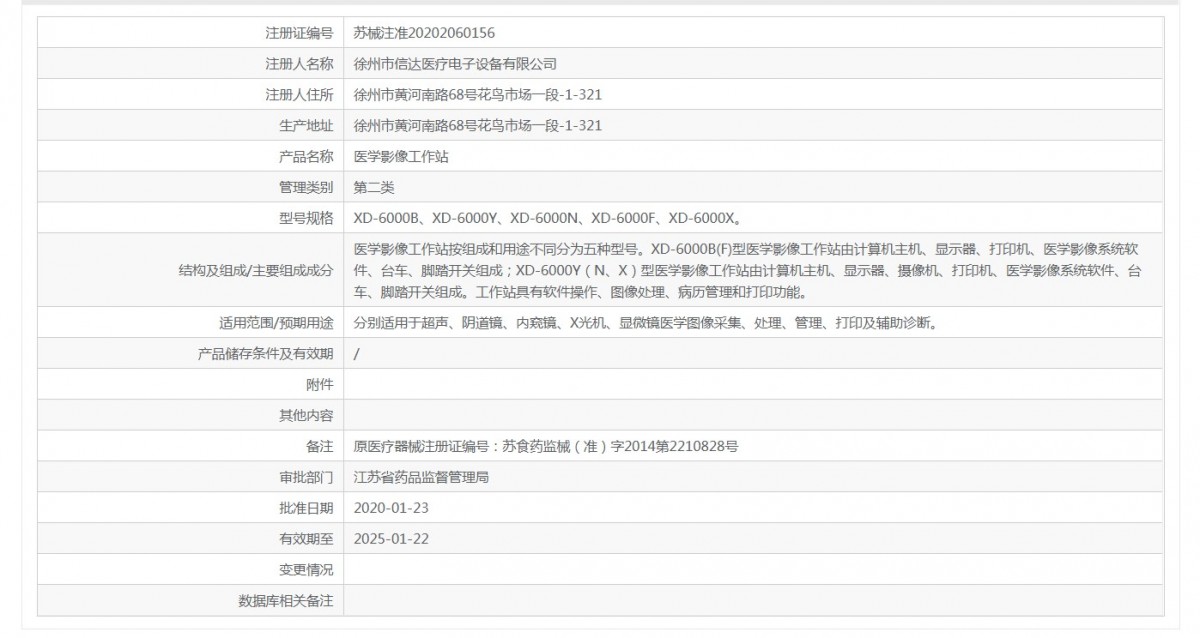Click the 注册人住所 label
Viewport: 1200px width, 638px height.
(299, 95)
